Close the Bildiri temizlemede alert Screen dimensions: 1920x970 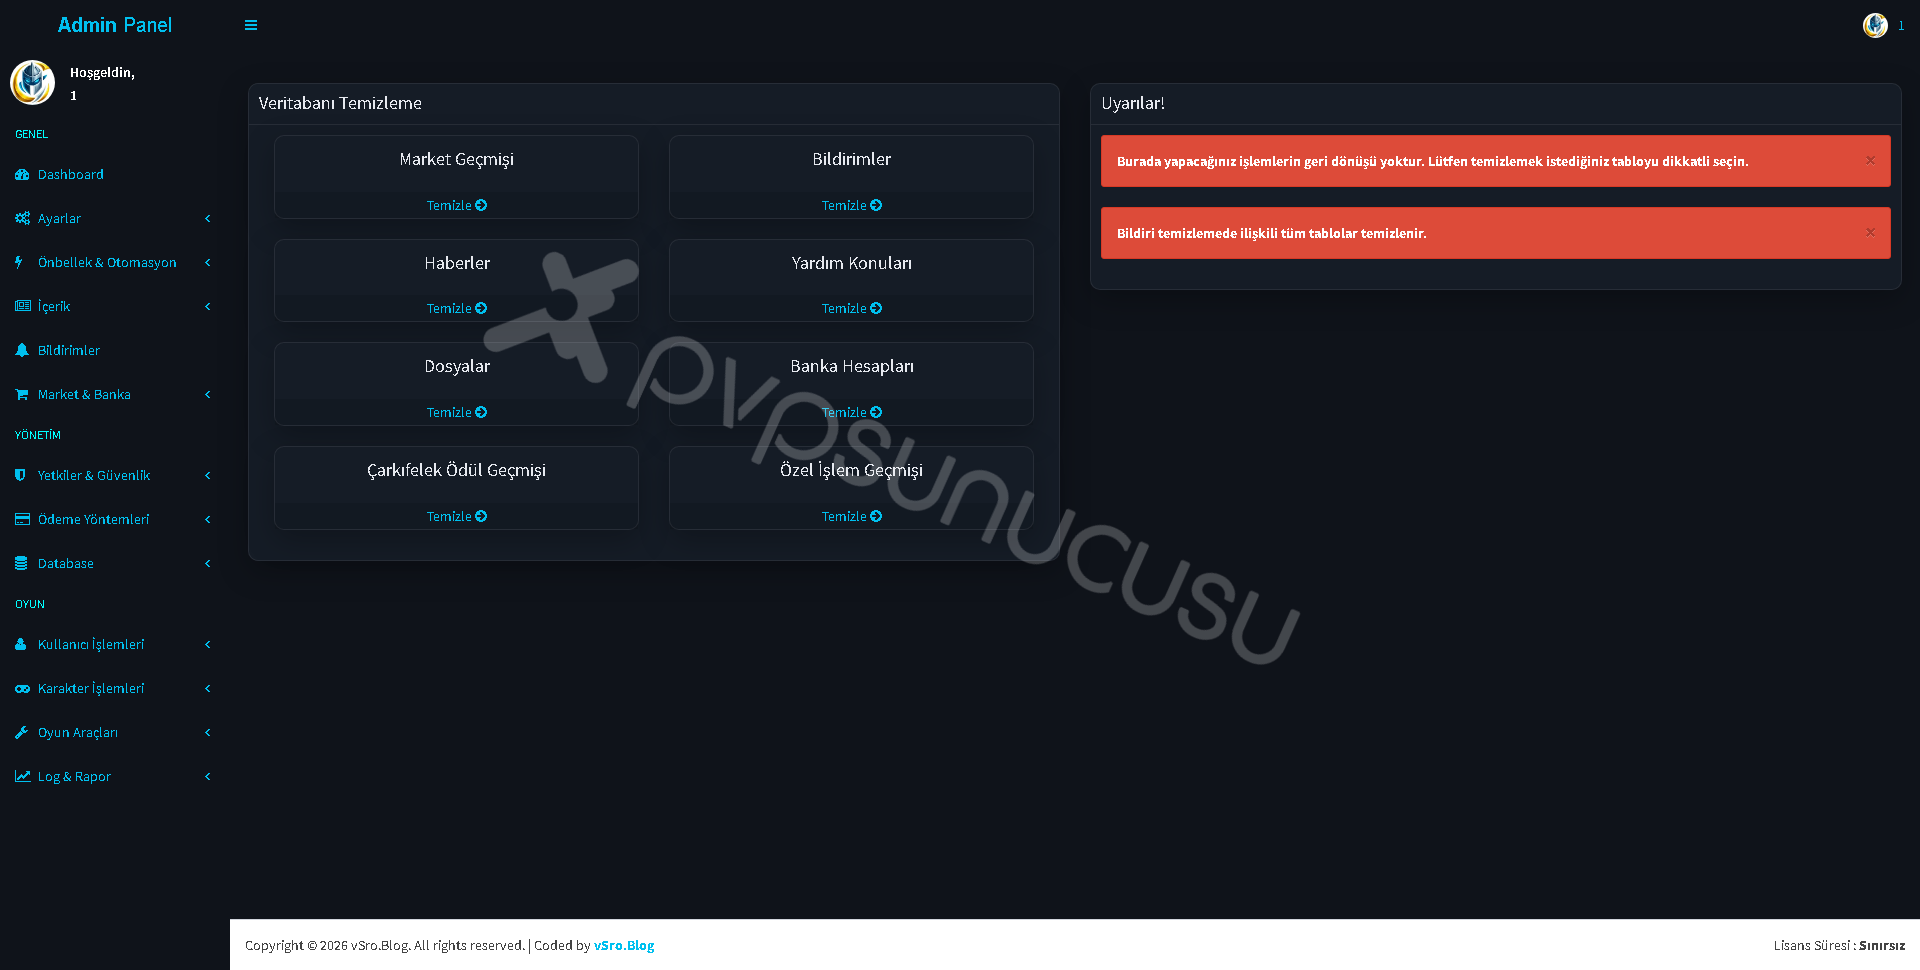click(1870, 232)
